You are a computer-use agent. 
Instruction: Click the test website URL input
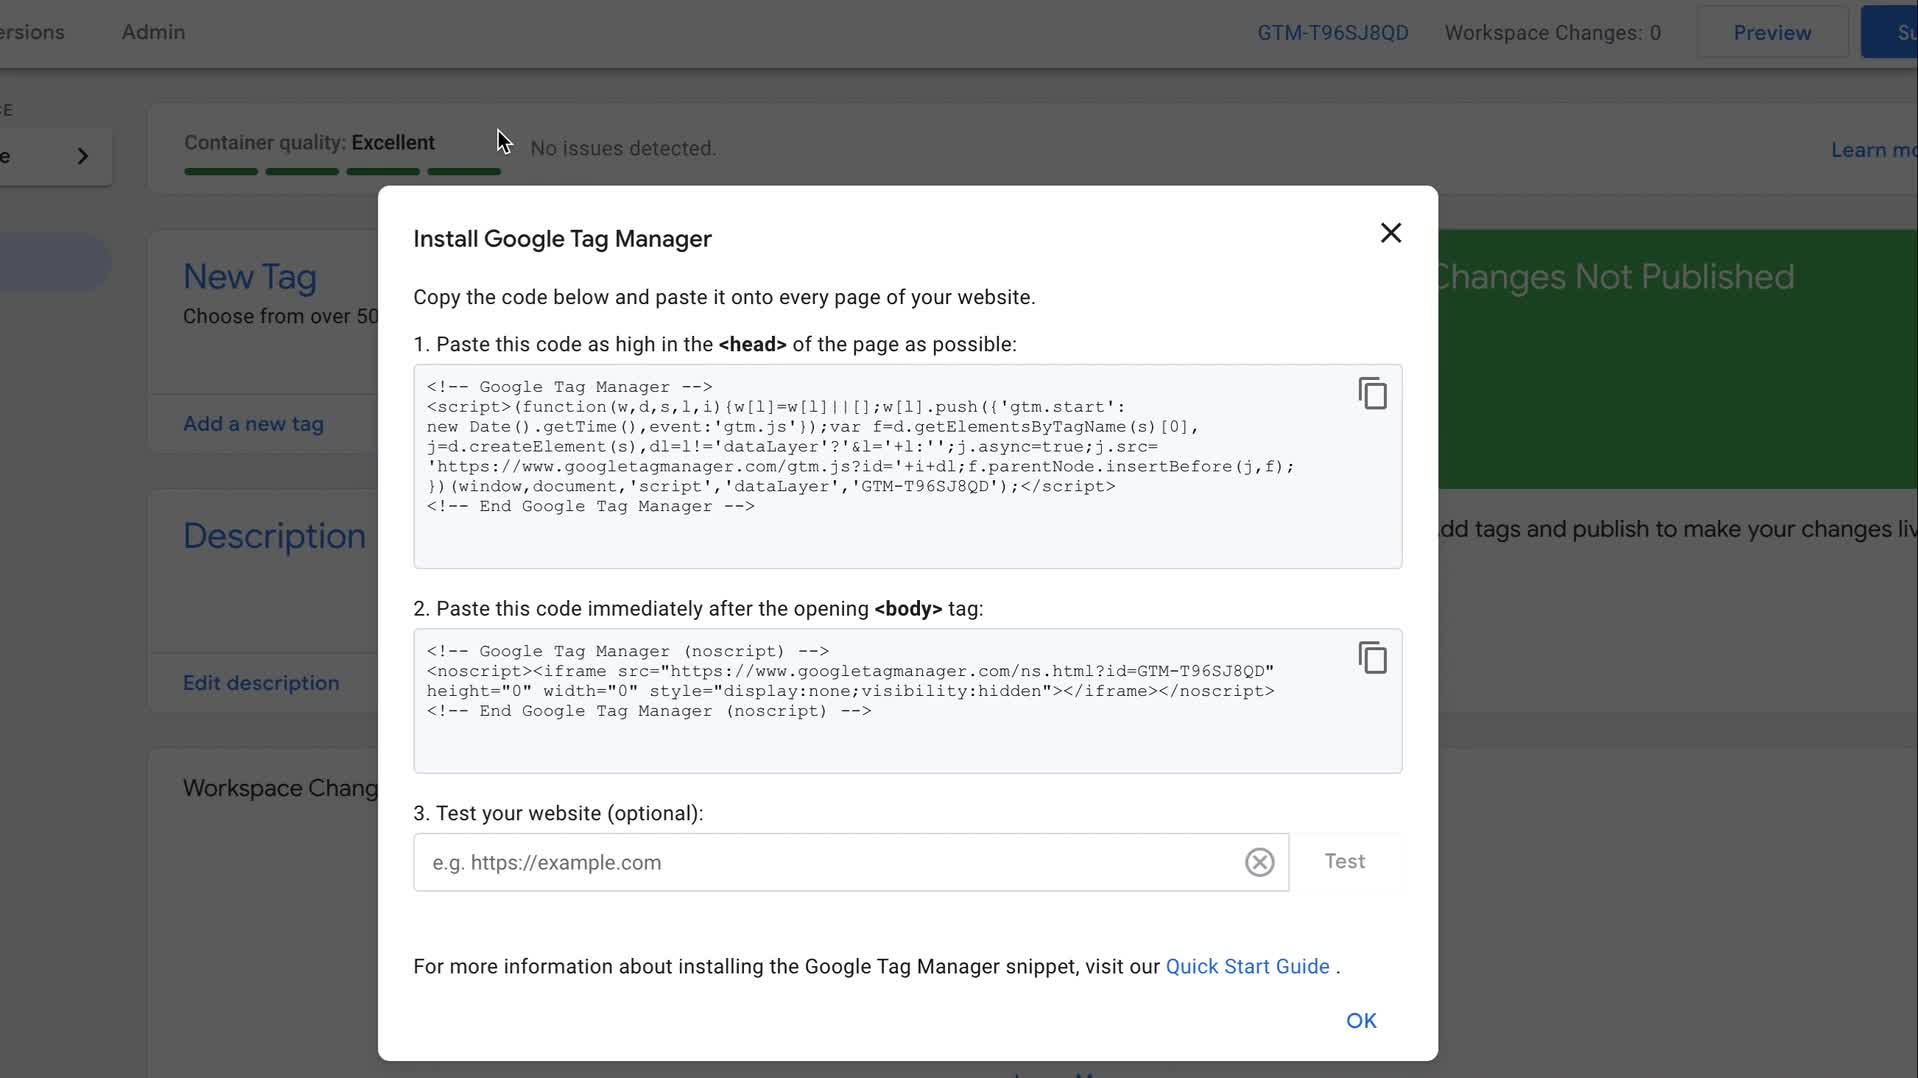[830, 862]
